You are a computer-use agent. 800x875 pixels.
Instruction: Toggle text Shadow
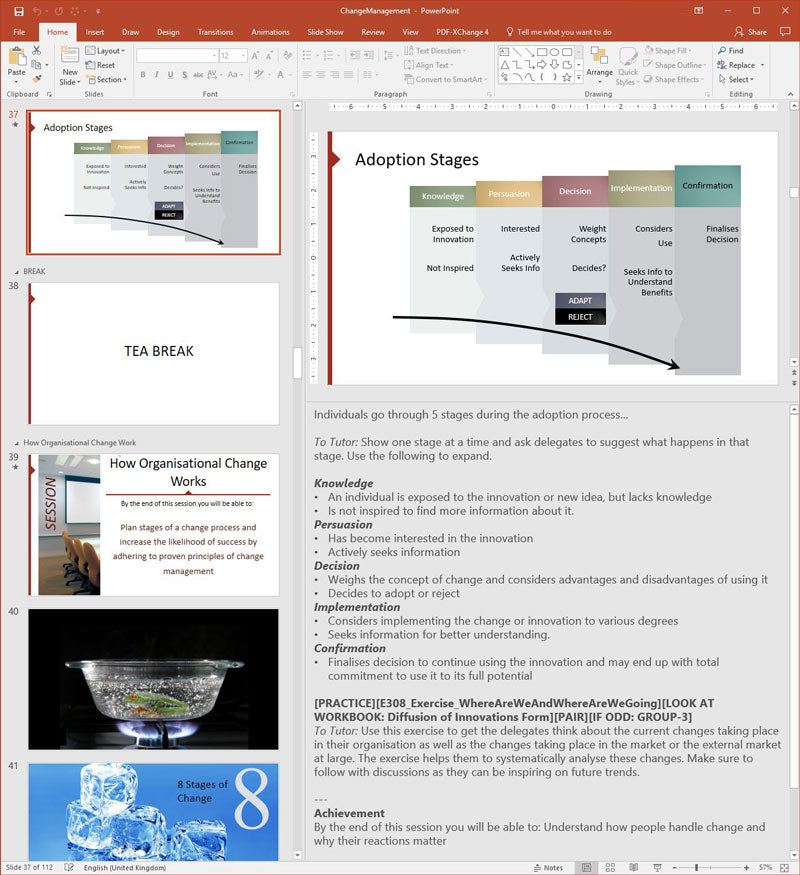184,74
